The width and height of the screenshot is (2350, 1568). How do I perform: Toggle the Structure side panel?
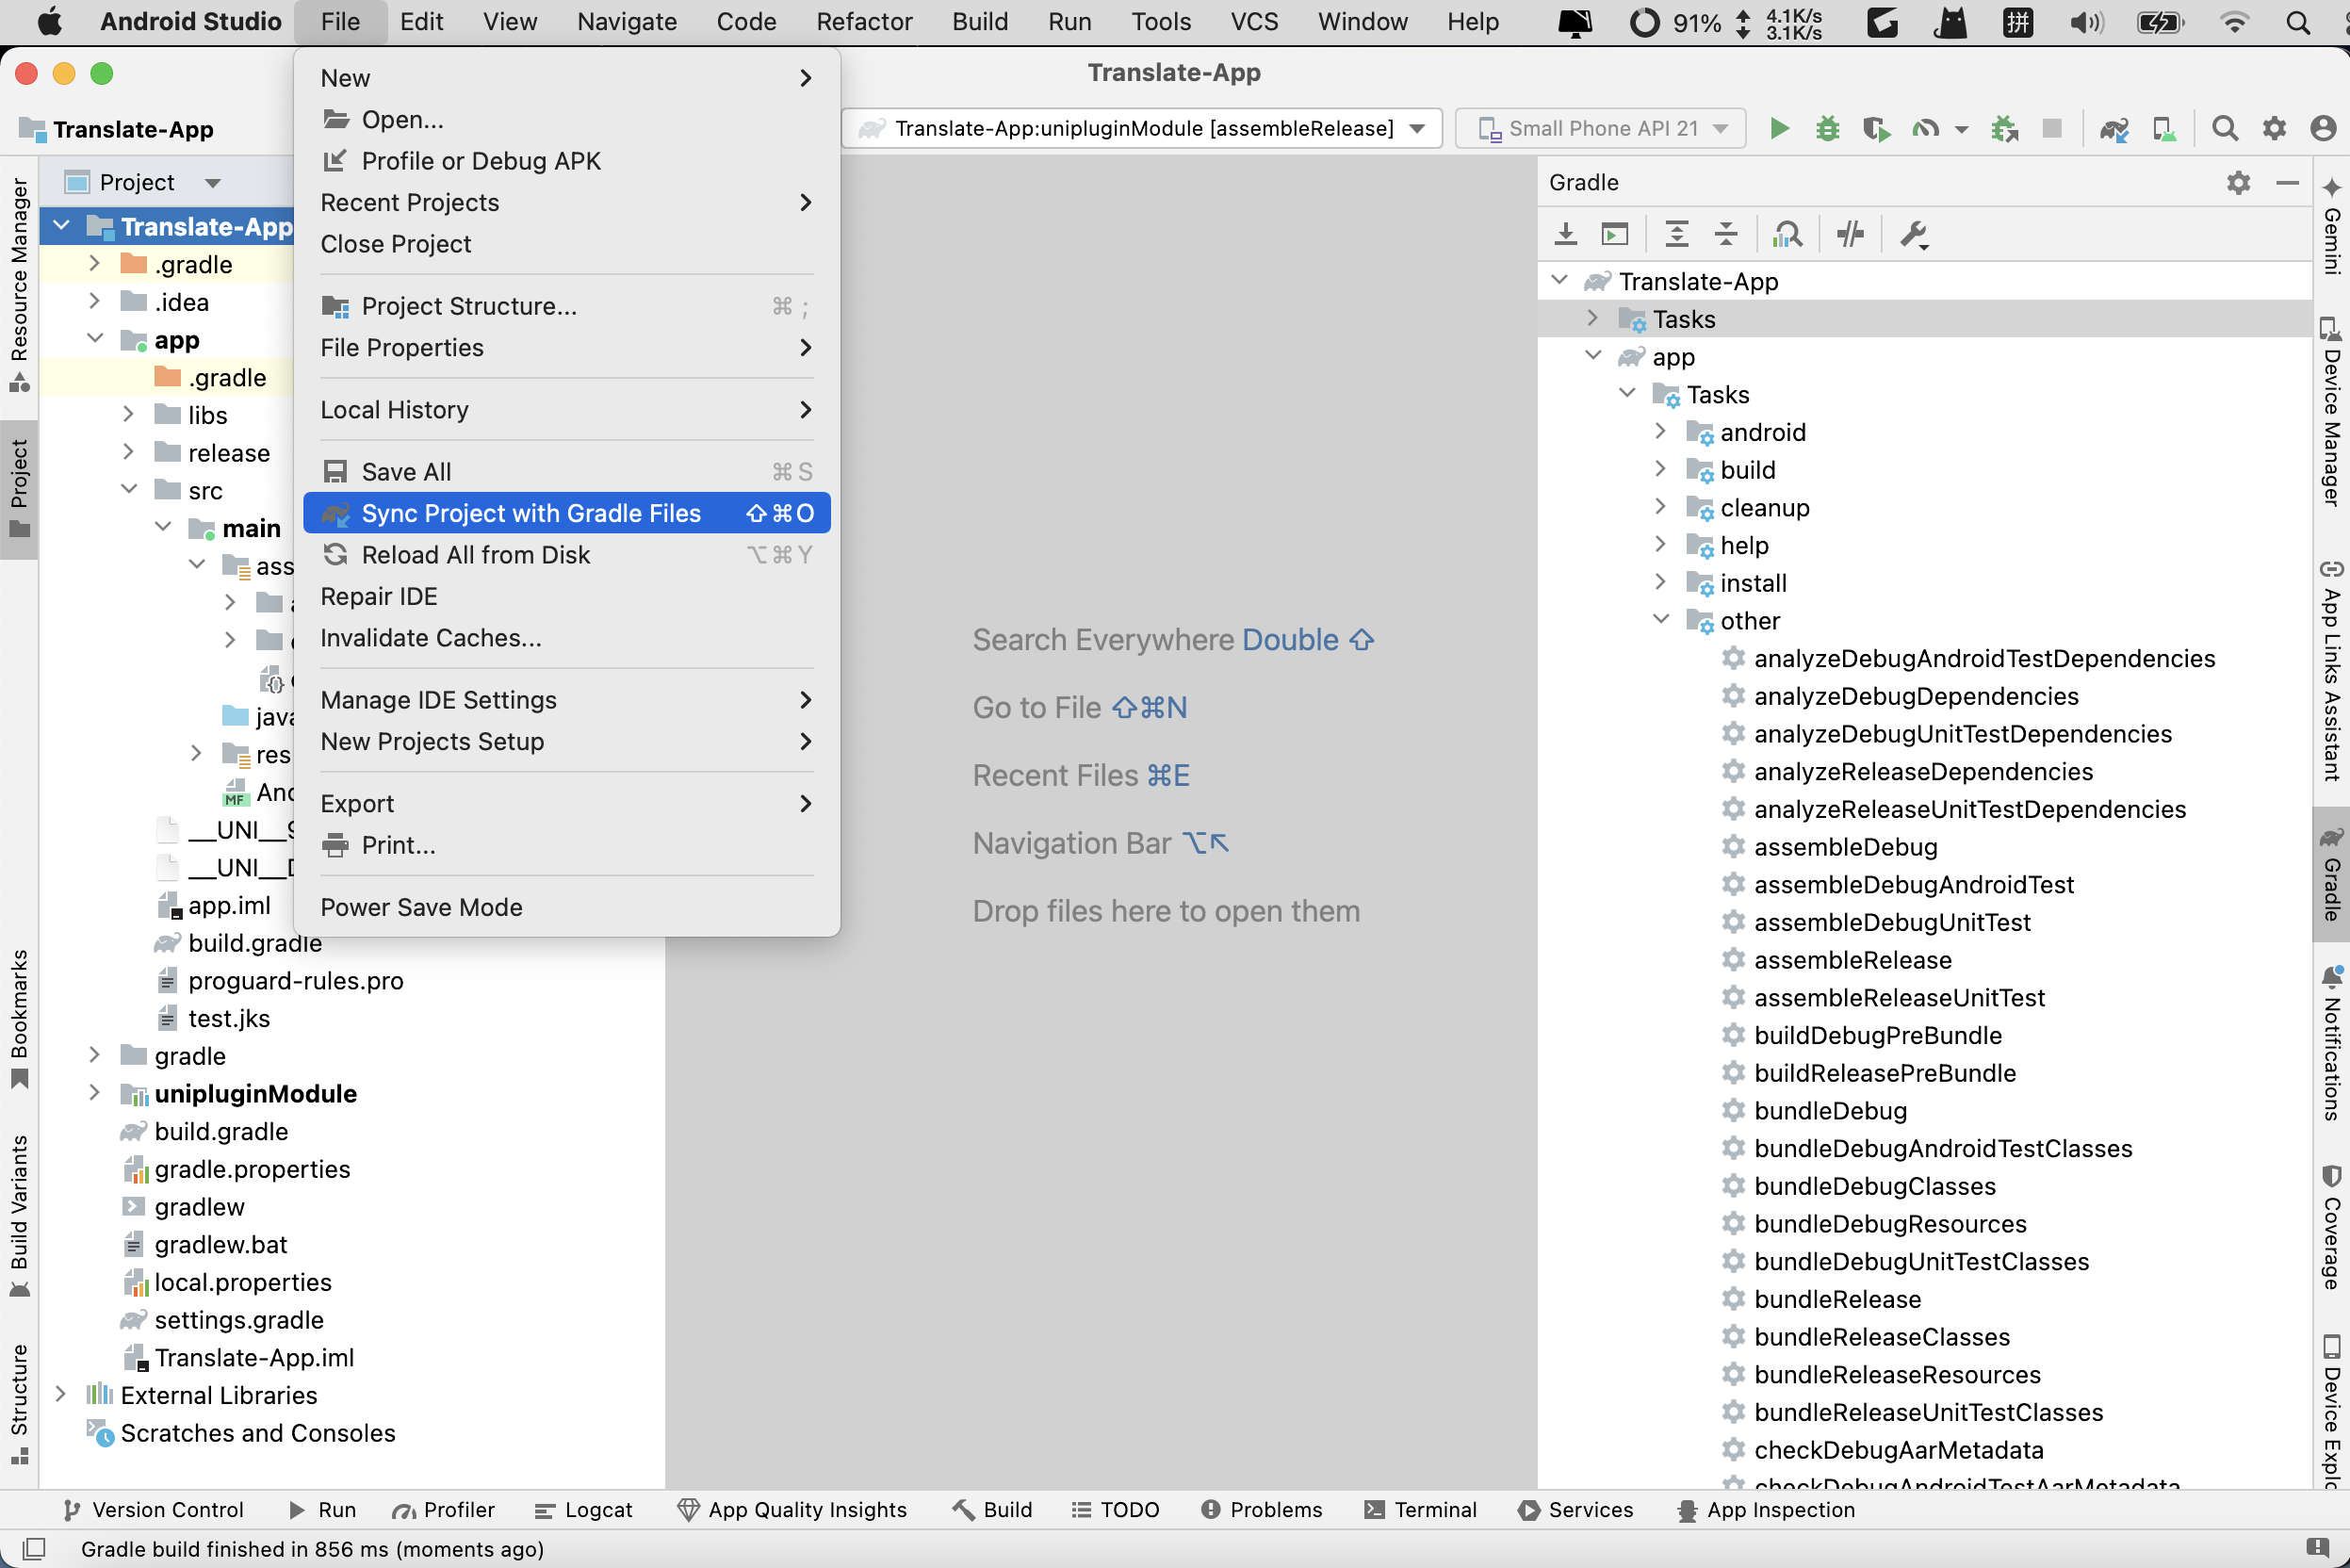(19, 1404)
